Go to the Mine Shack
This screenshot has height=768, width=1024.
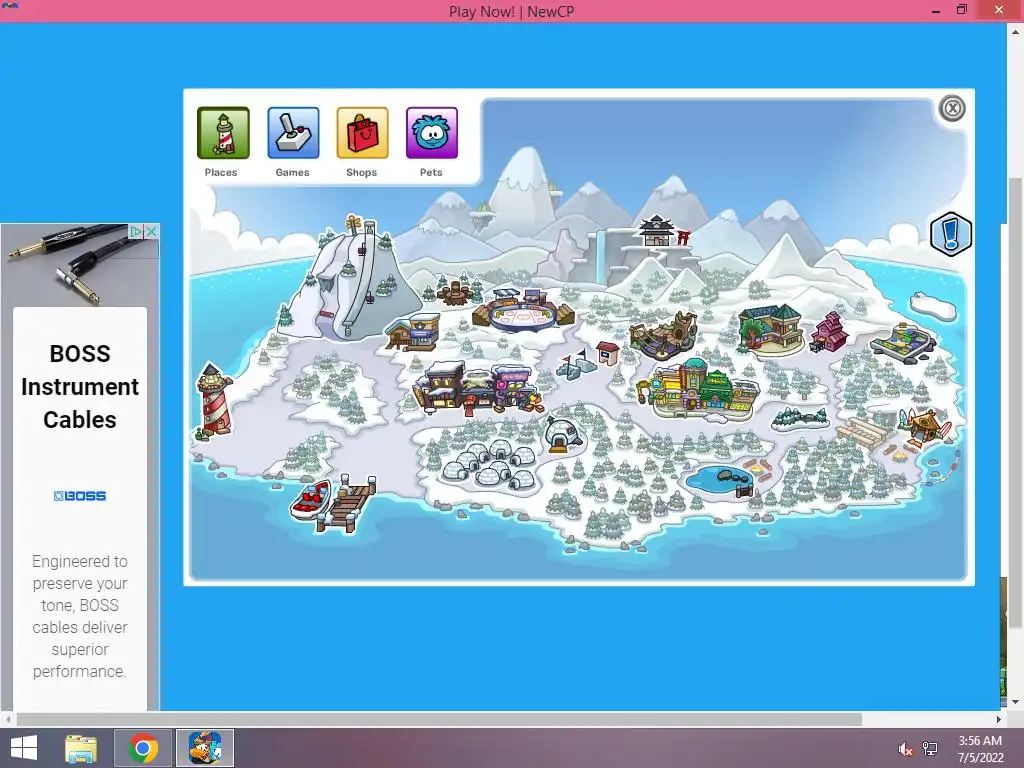coord(664,335)
